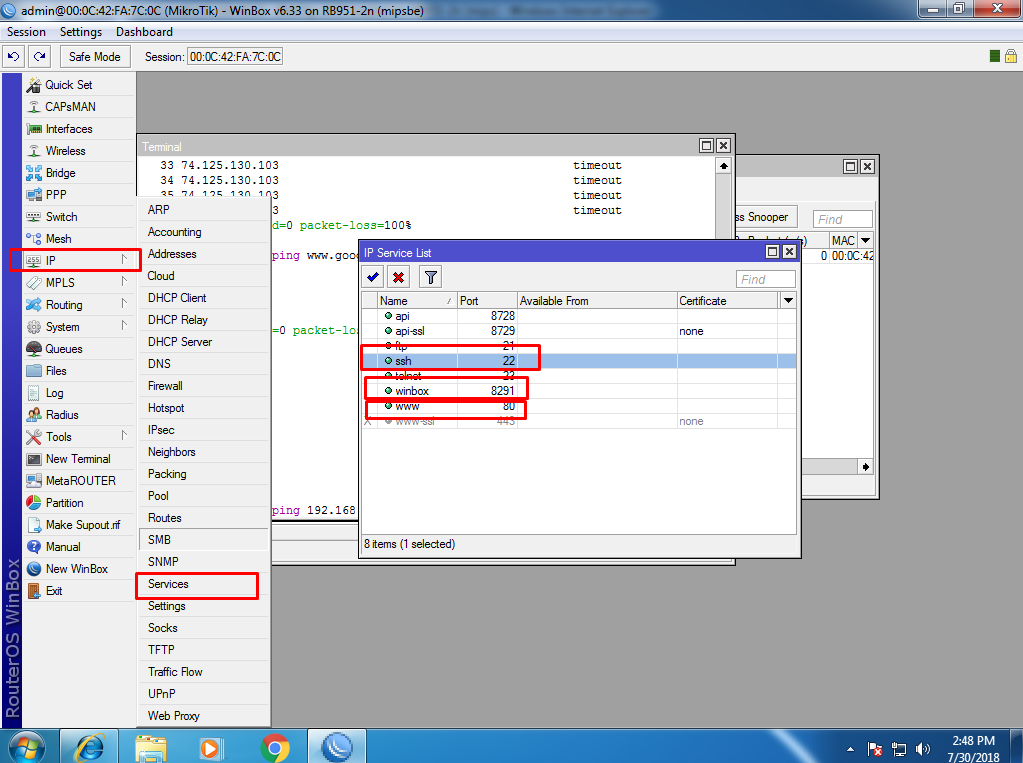Open Windows Start button
This screenshot has height=763, width=1023.
click(26, 747)
